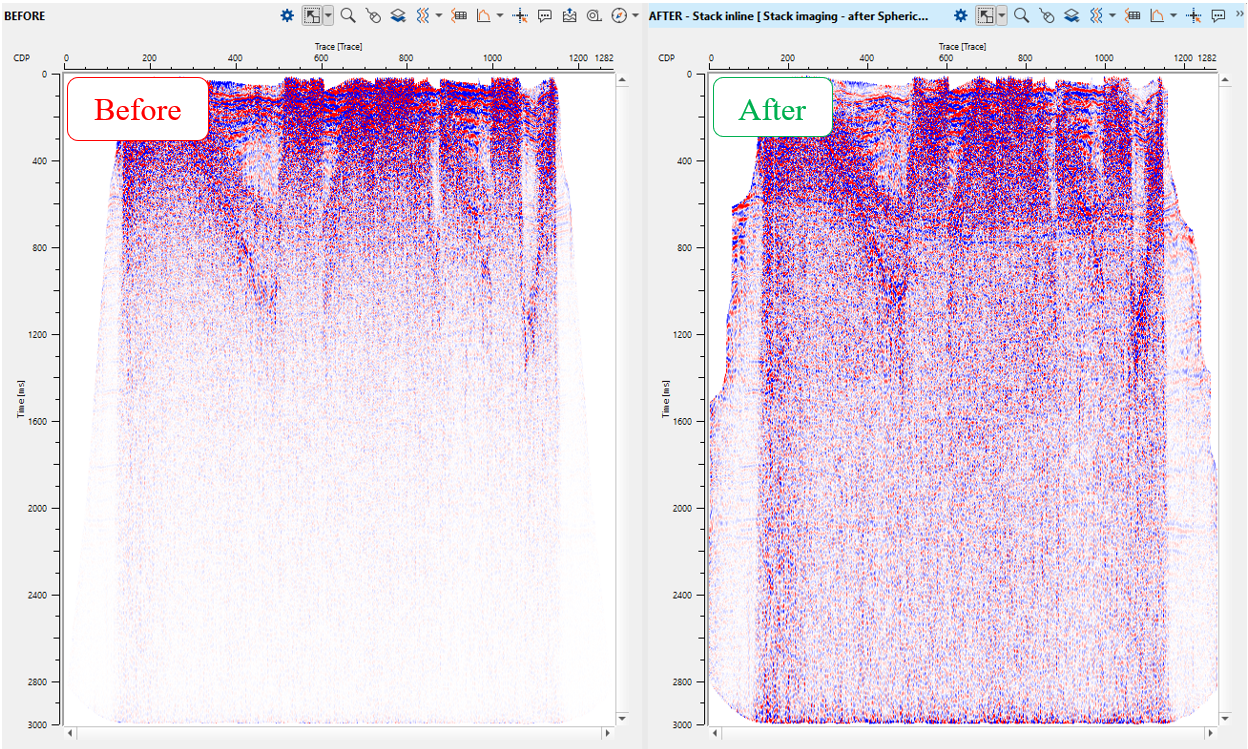
Task: Open trace header table in the BEFORE toolbar
Action: click(460, 16)
